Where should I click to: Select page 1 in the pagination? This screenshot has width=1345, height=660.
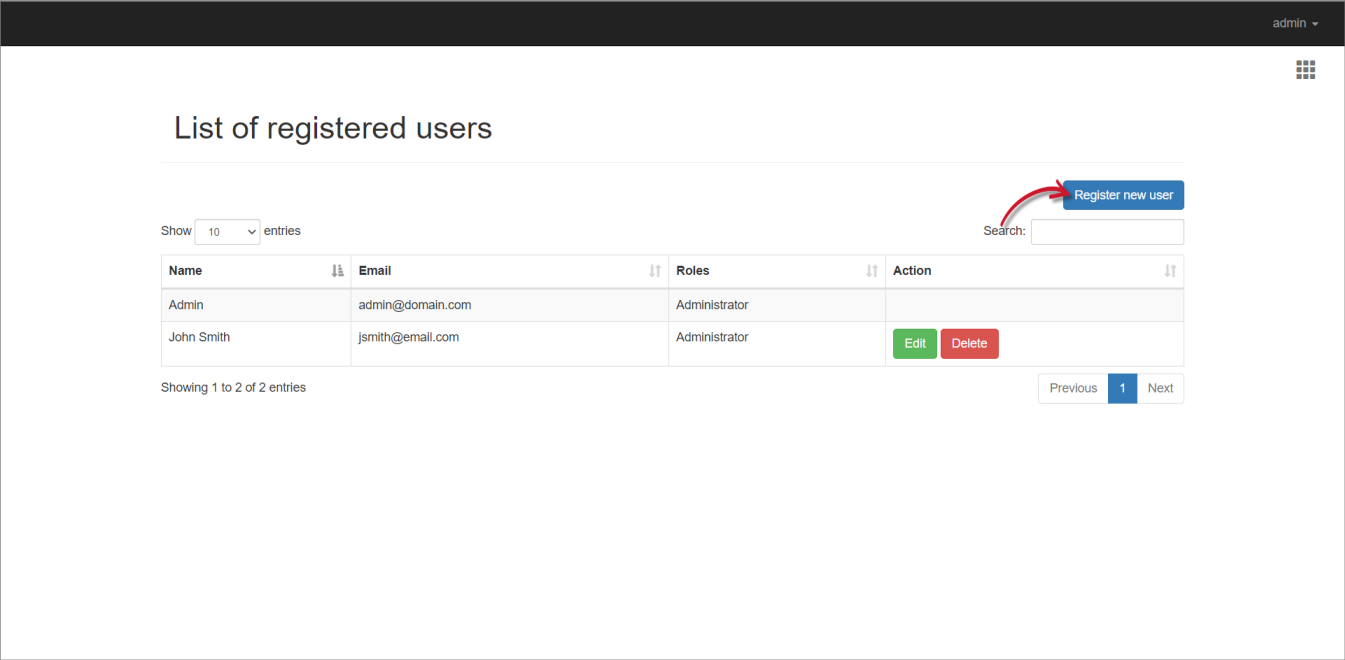1122,388
